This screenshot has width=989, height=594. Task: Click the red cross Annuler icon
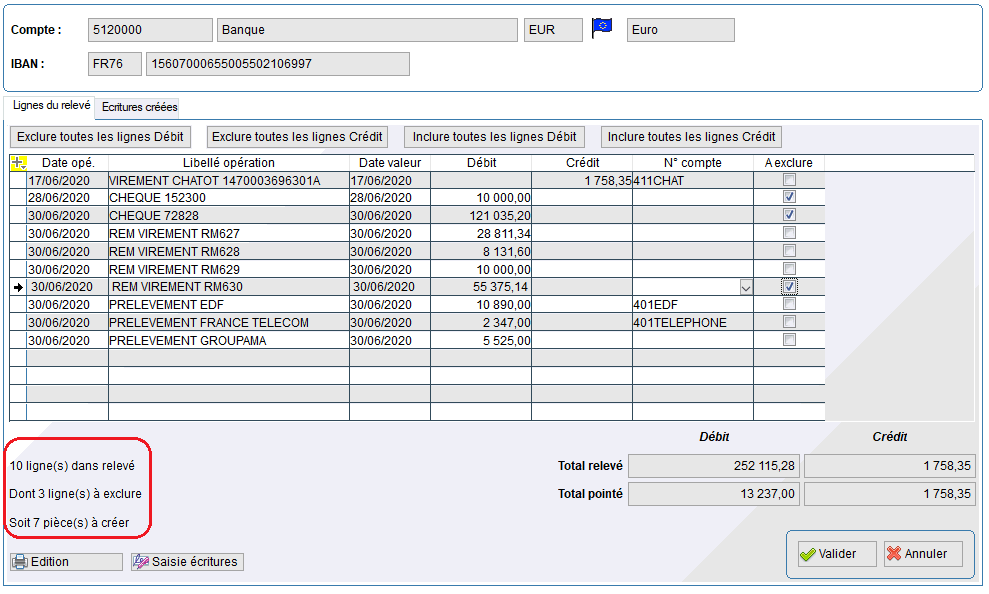coord(894,554)
